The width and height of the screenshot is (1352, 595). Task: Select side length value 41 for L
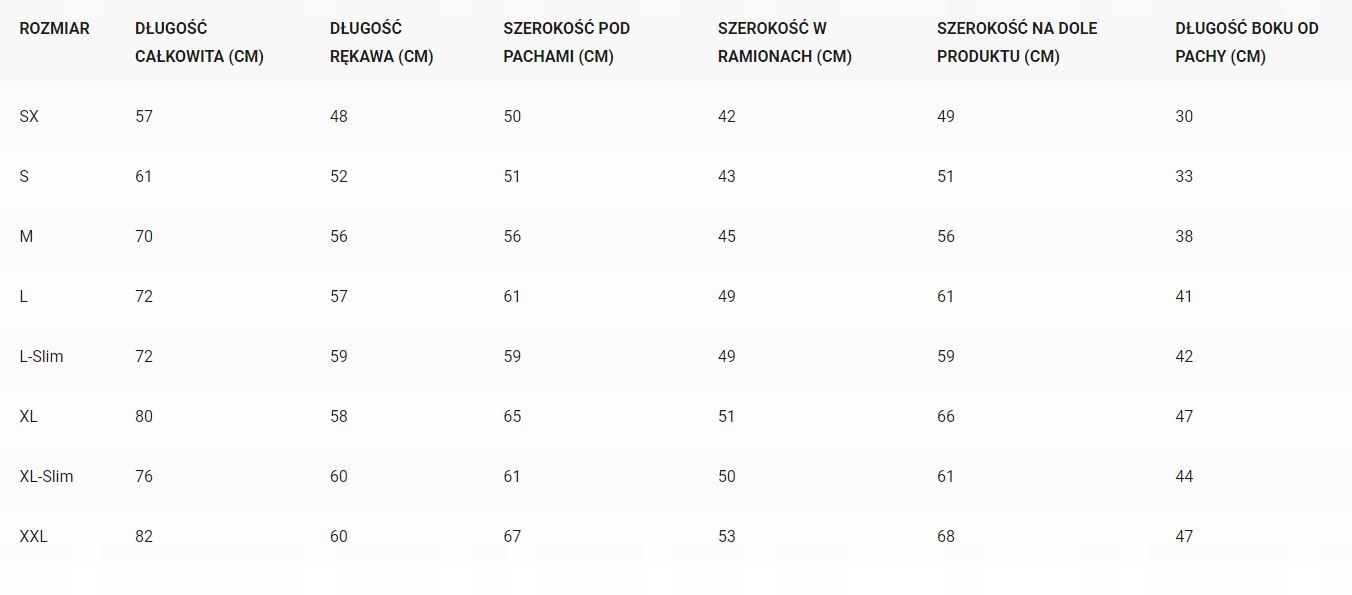(x=1184, y=297)
